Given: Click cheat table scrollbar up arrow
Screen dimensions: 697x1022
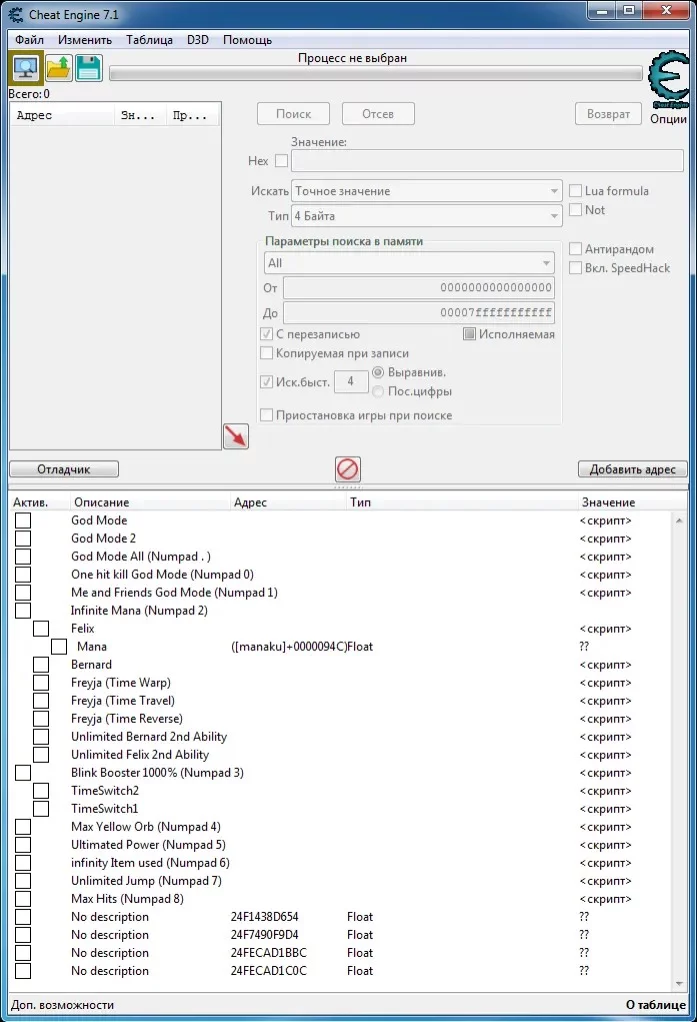Looking at the screenshot, I should click(679, 520).
